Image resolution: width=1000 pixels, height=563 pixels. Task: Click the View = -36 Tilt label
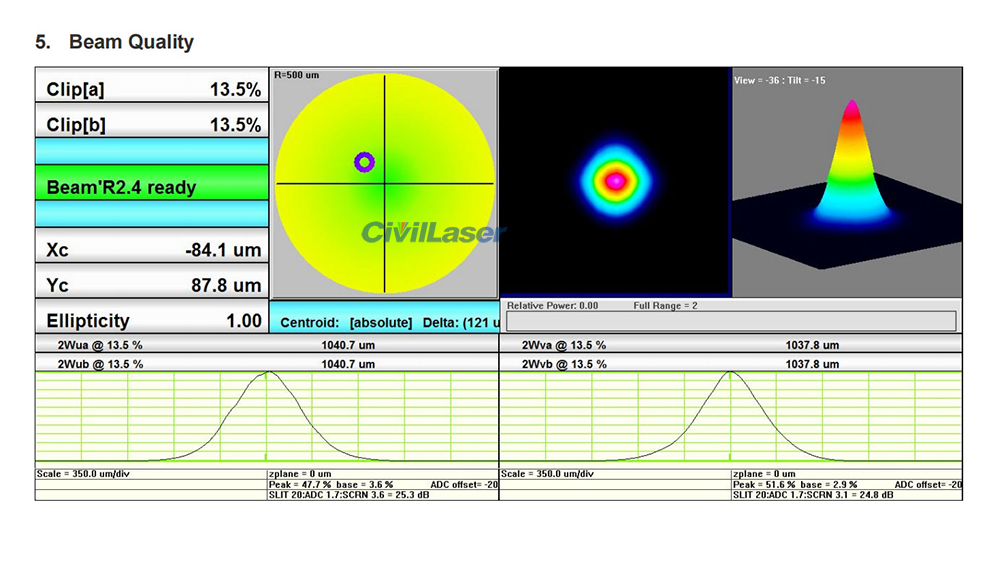click(780, 80)
